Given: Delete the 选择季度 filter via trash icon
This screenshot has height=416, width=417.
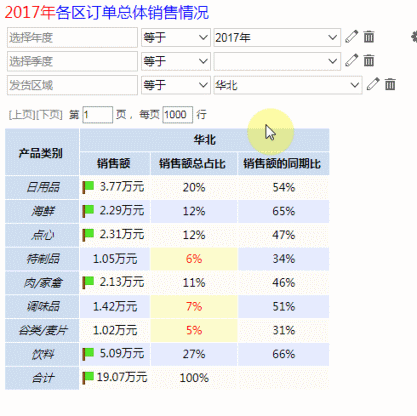Looking at the screenshot, I should point(369,61).
